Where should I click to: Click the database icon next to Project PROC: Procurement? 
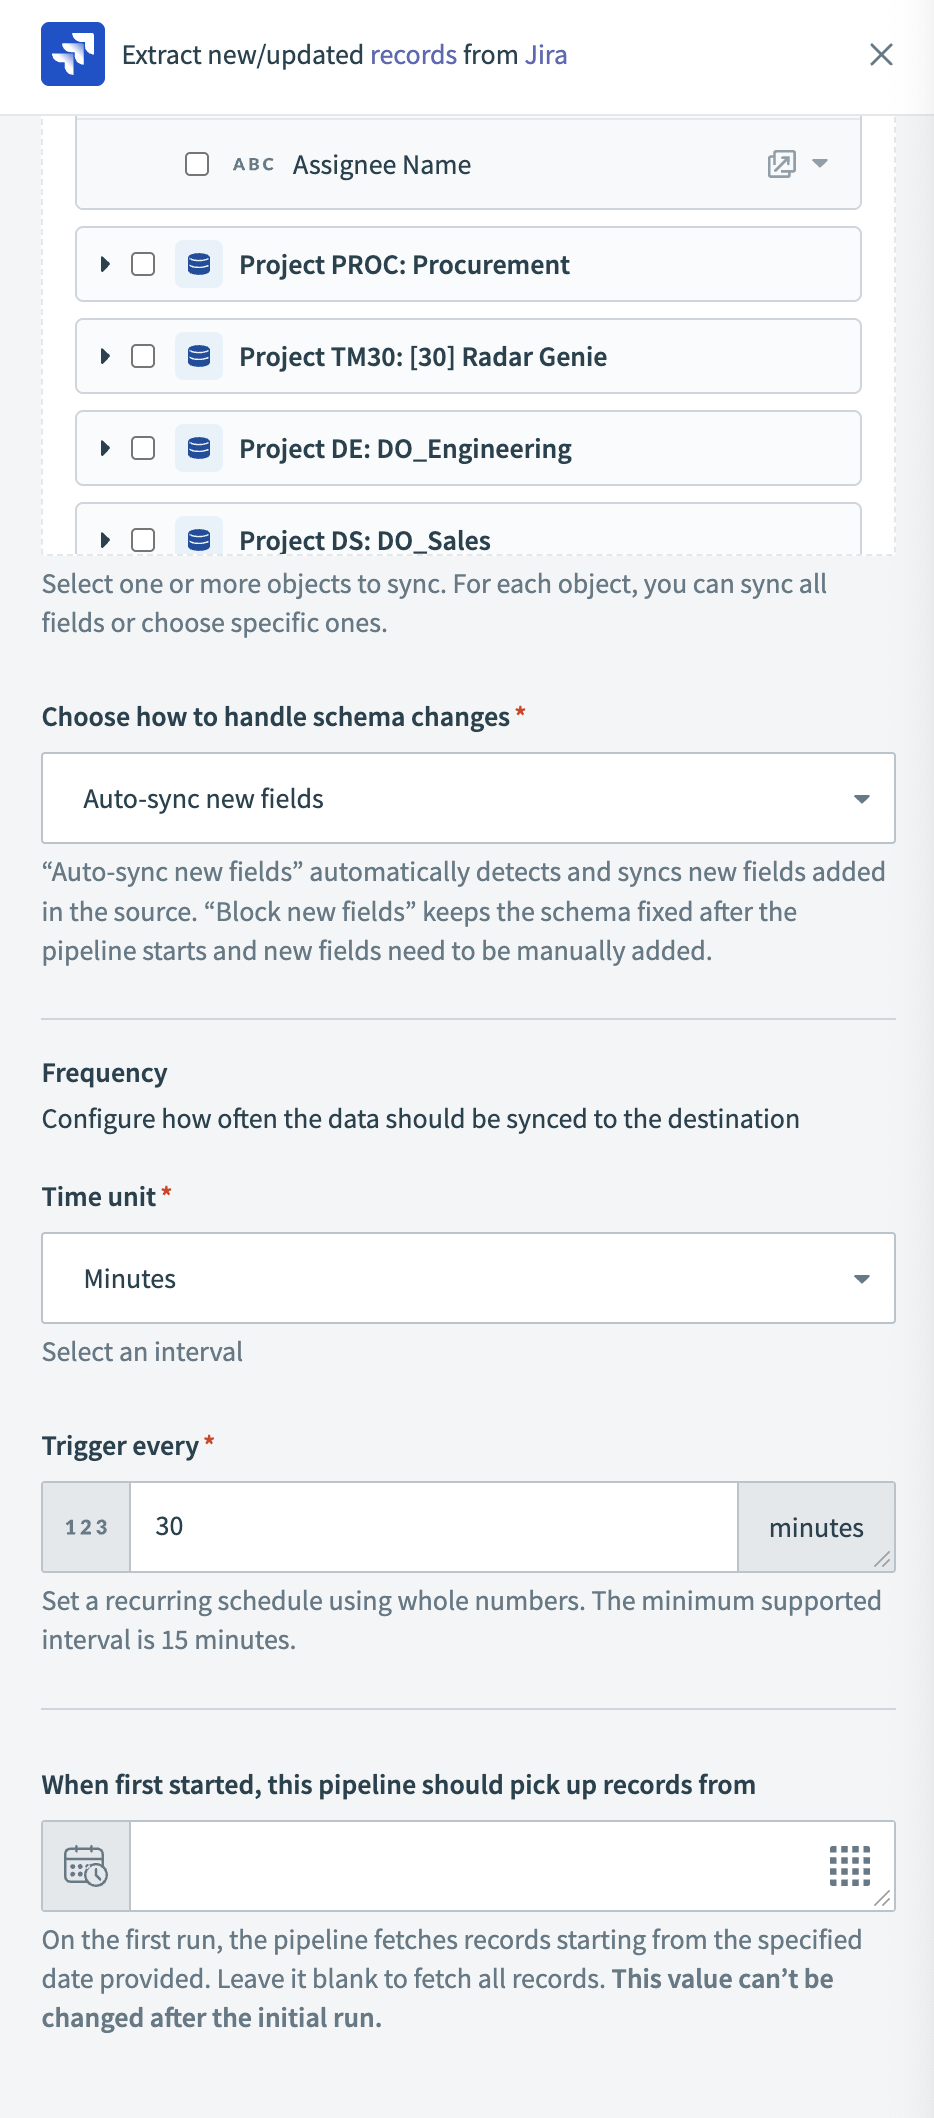pyautogui.click(x=199, y=264)
